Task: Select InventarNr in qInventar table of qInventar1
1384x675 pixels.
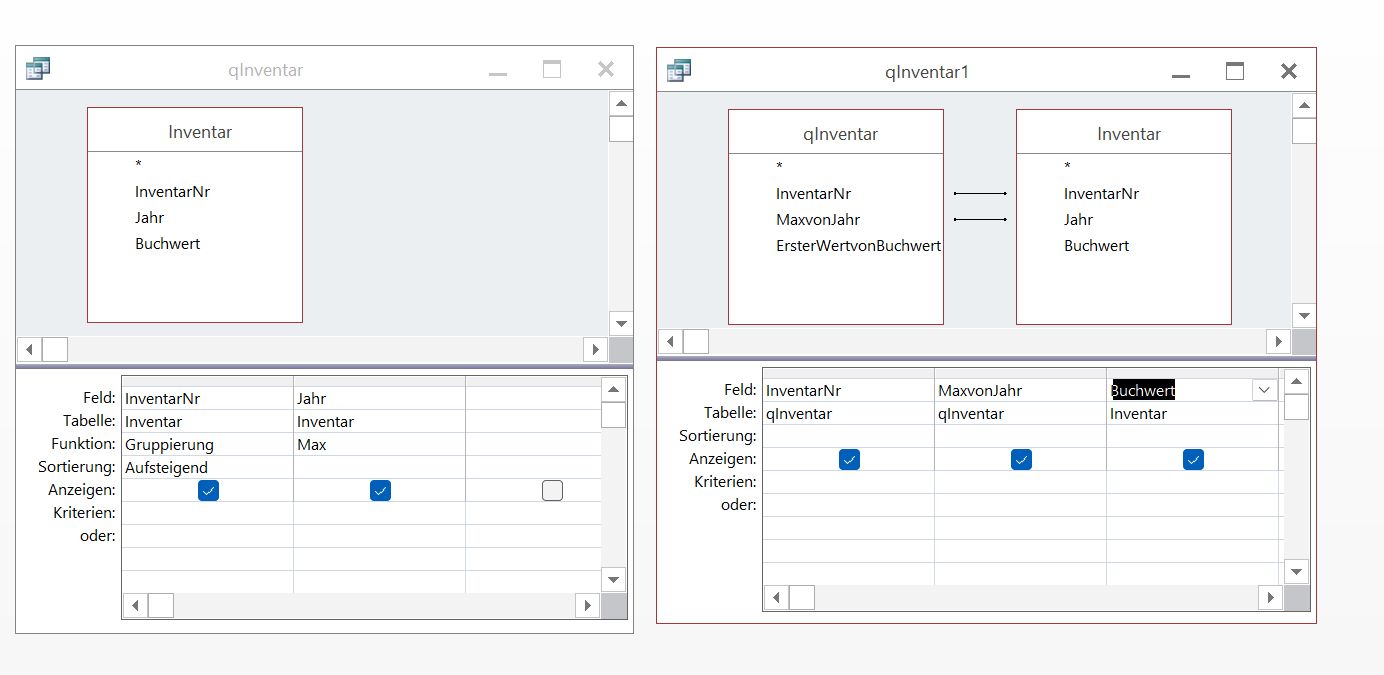Action: click(x=813, y=193)
